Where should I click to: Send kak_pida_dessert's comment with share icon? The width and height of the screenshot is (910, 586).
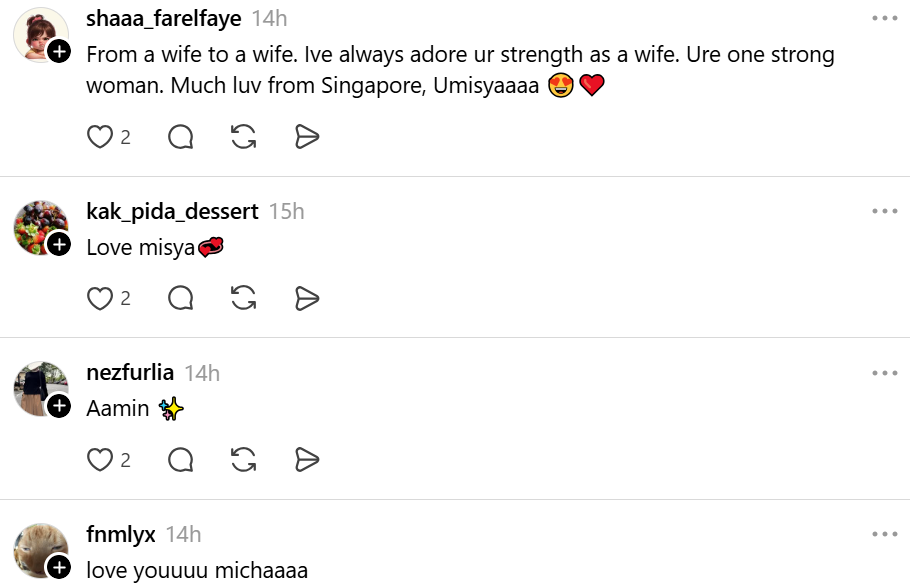tap(307, 299)
